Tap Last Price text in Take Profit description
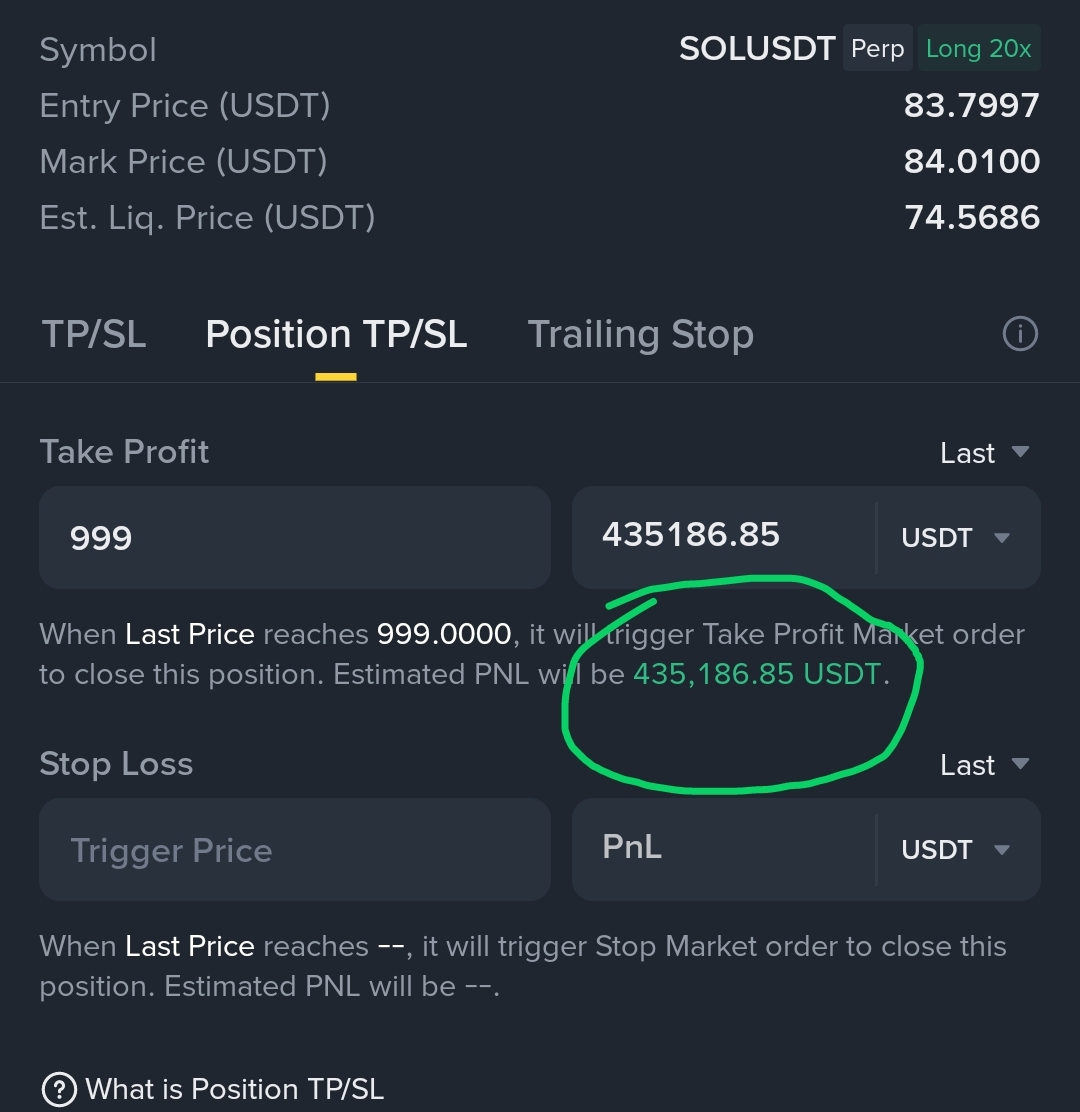Viewport: 1080px width, 1112px height. 190,634
